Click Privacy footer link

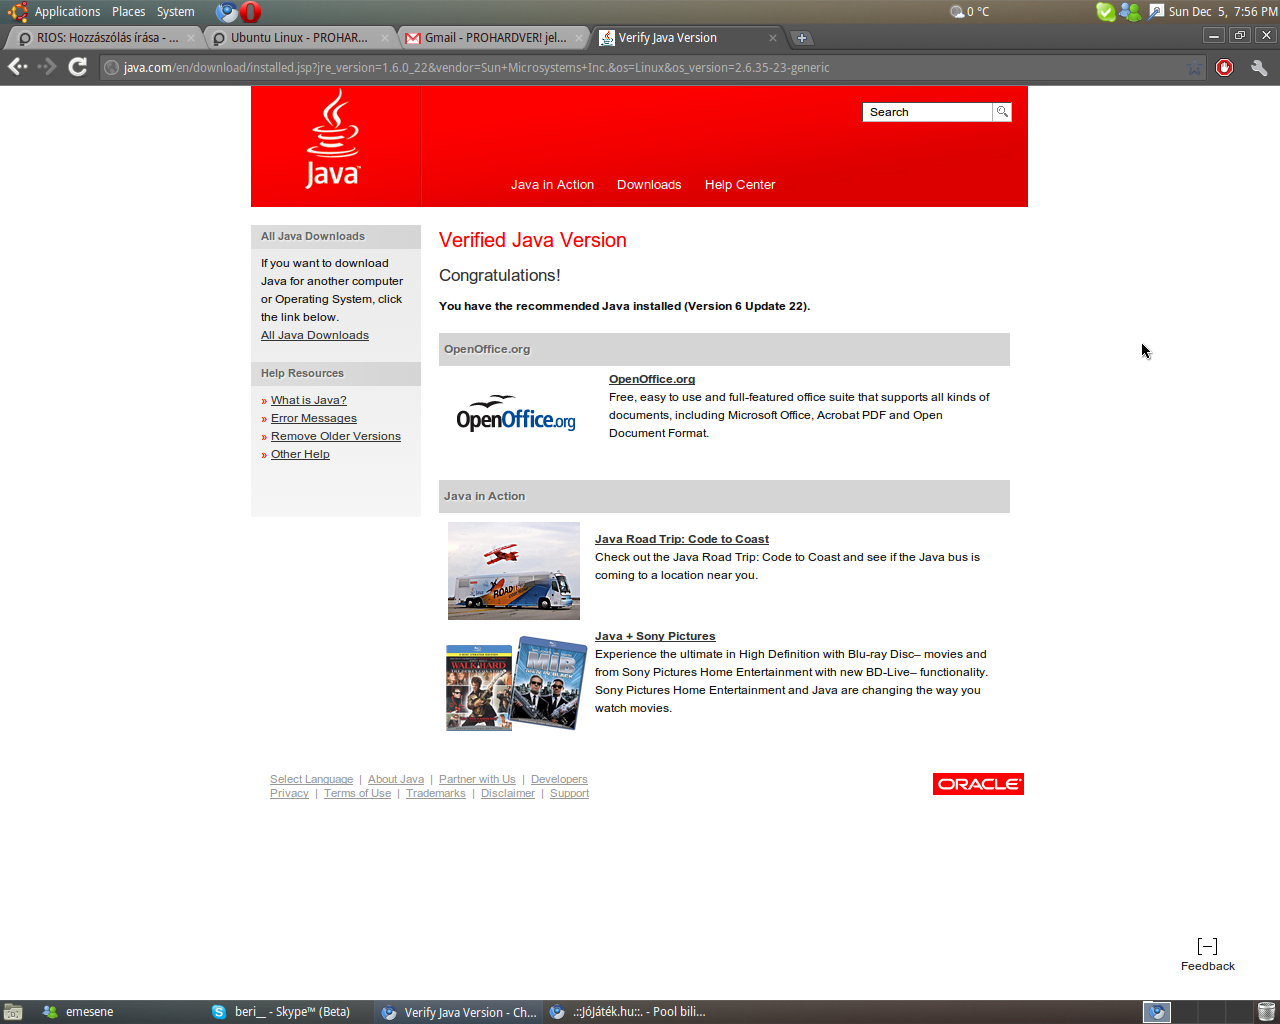[289, 793]
